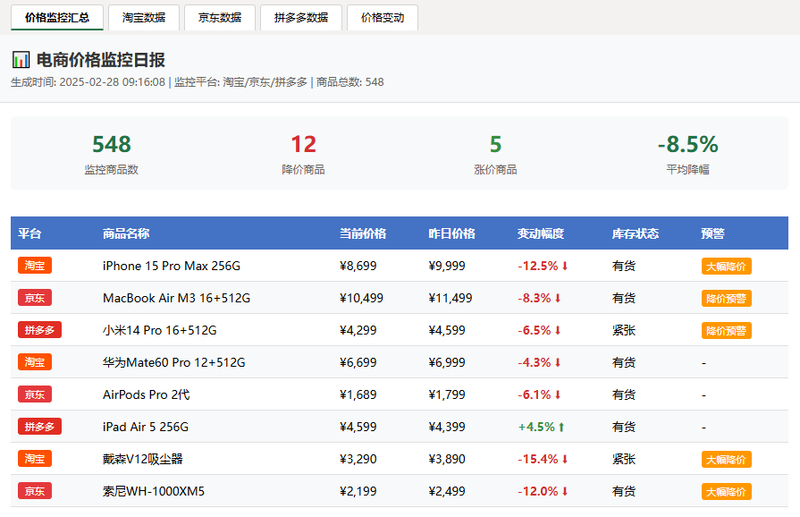The image size is (800, 517).
Task: Click the current price ¥1,689
Action: 358,395
